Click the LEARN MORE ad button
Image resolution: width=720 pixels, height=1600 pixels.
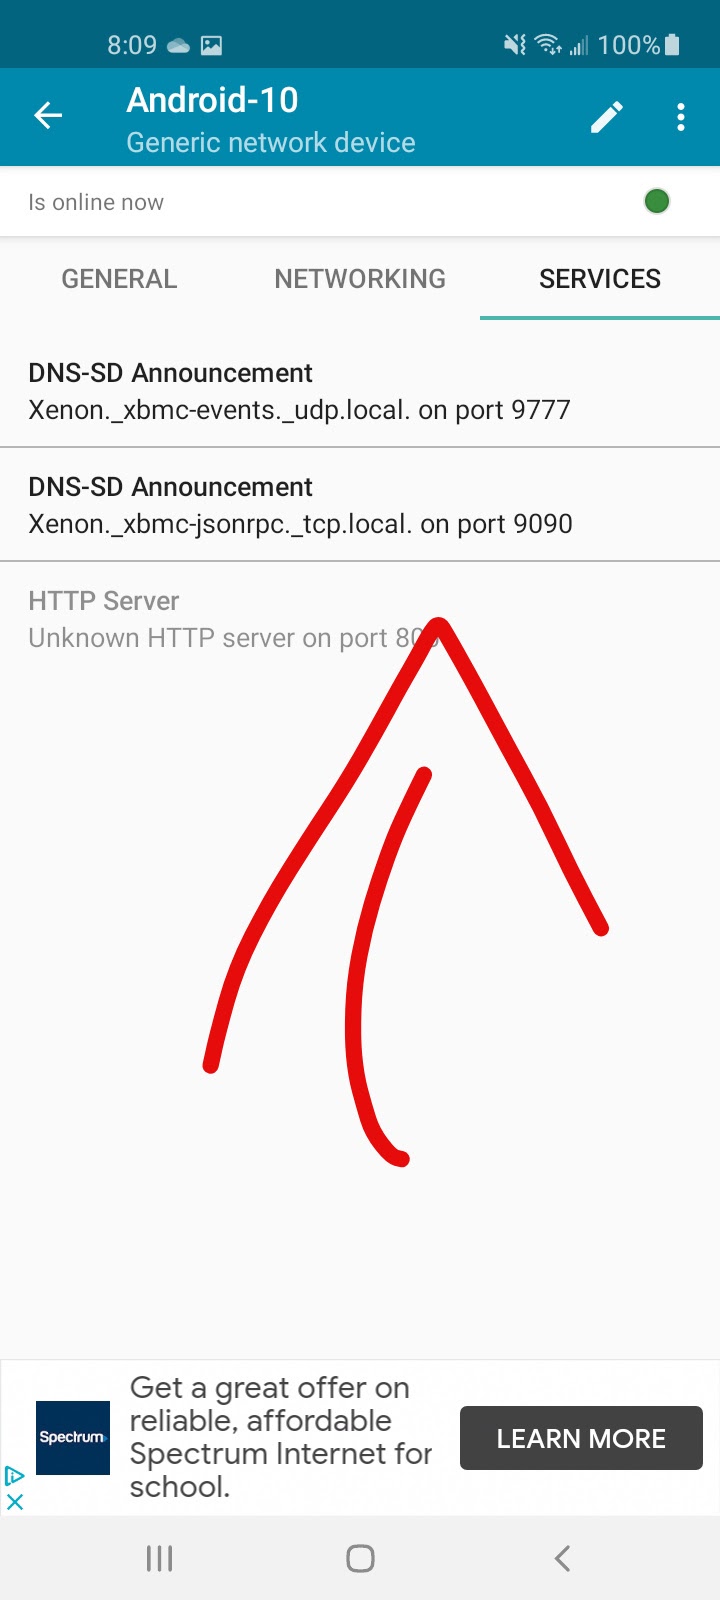click(x=581, y=1438)
